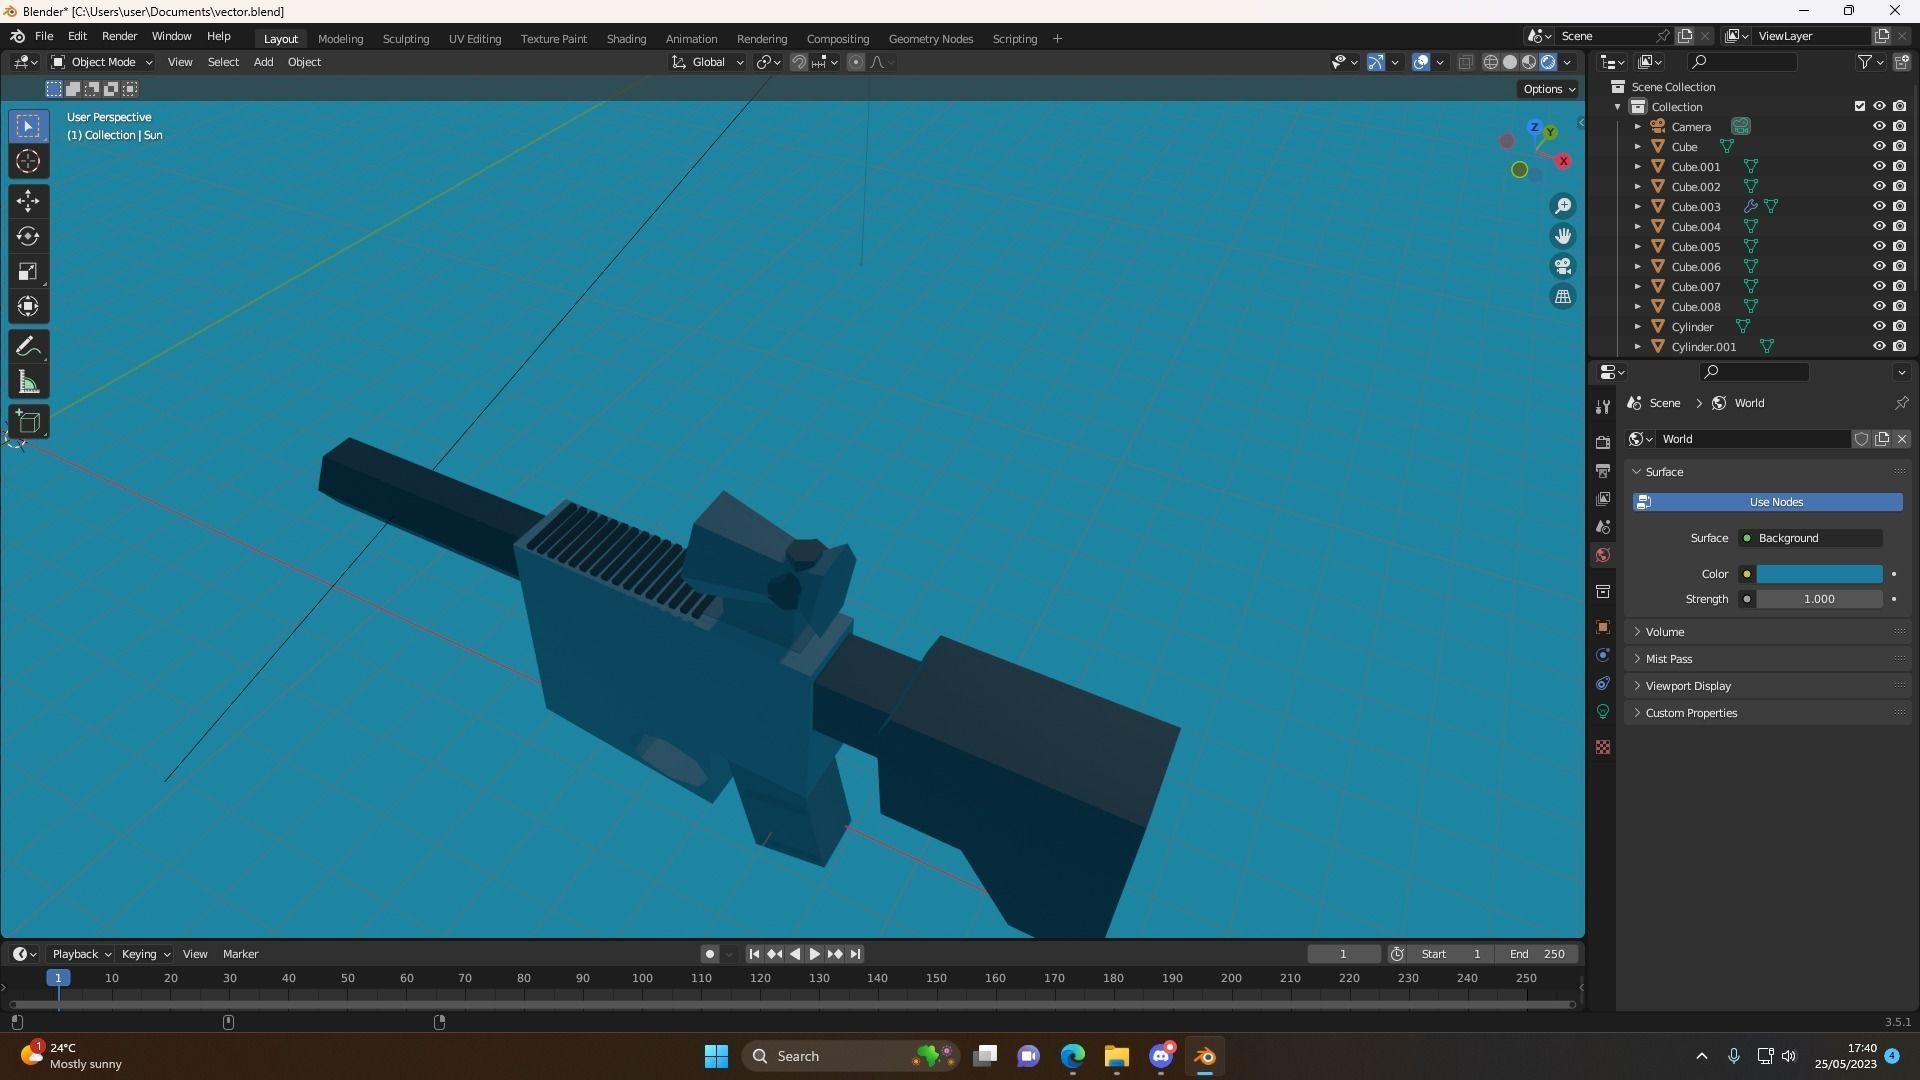
Task: Switch to the Shading workspace tab
Action: (x=626, y=39)
